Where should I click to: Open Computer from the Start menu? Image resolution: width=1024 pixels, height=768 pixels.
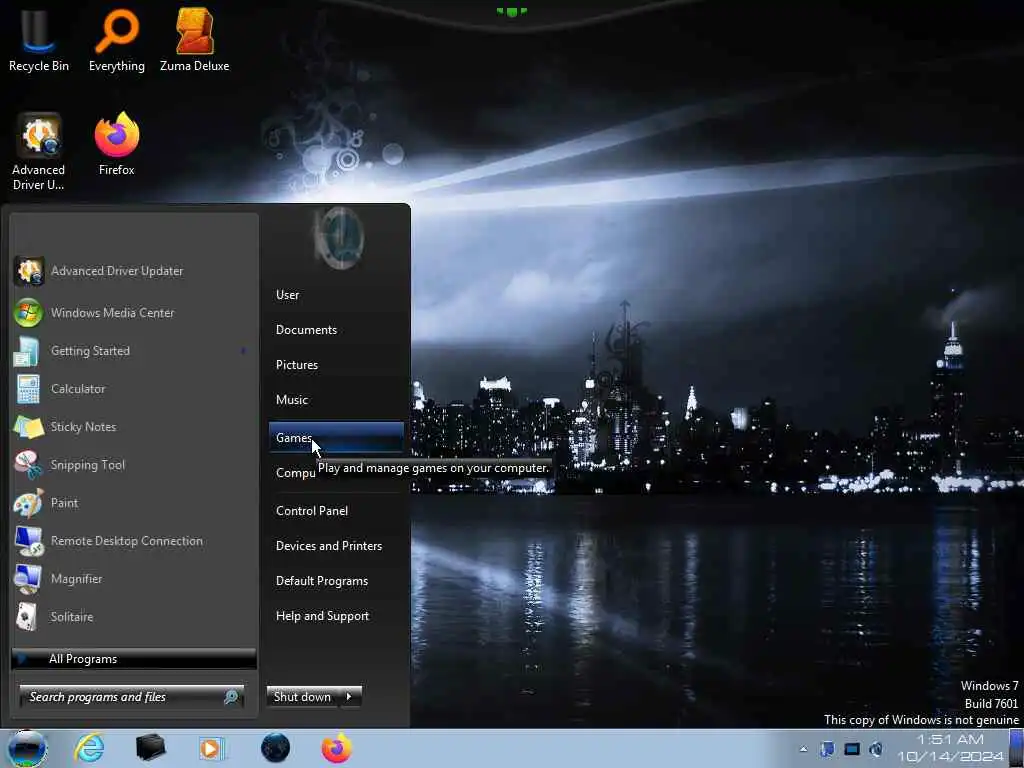(x=295, y=473)
